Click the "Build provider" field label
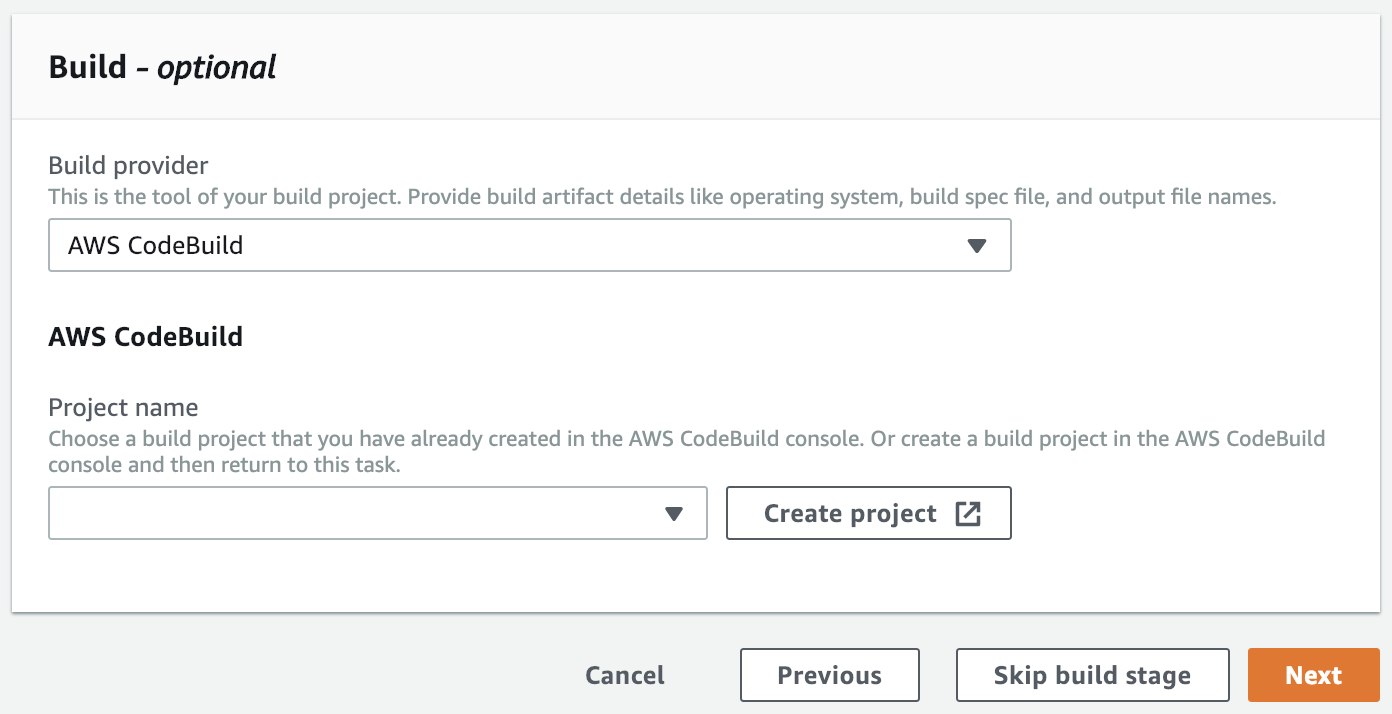Viewport: 1392px width, 714px height. pyautogui.click(x=128, y=165)
